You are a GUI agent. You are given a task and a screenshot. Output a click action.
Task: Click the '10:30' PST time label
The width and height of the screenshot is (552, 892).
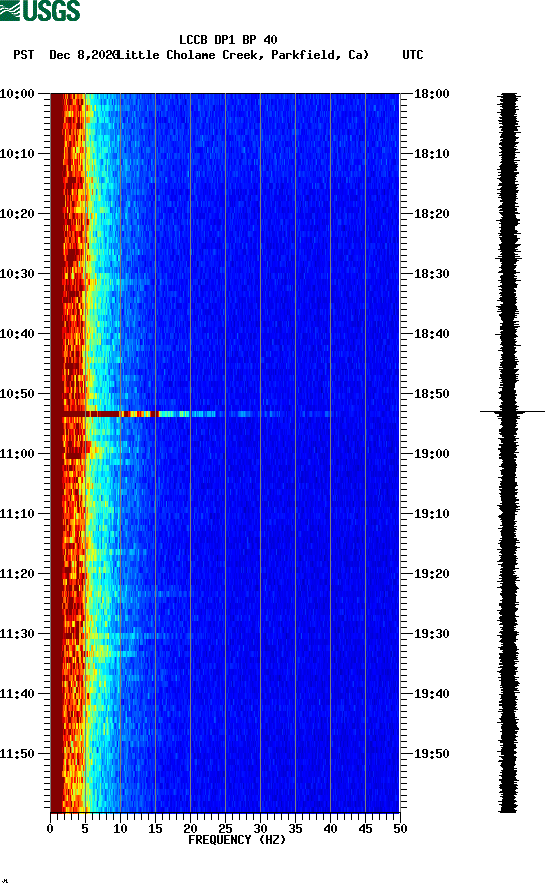[x=17, y=274]
